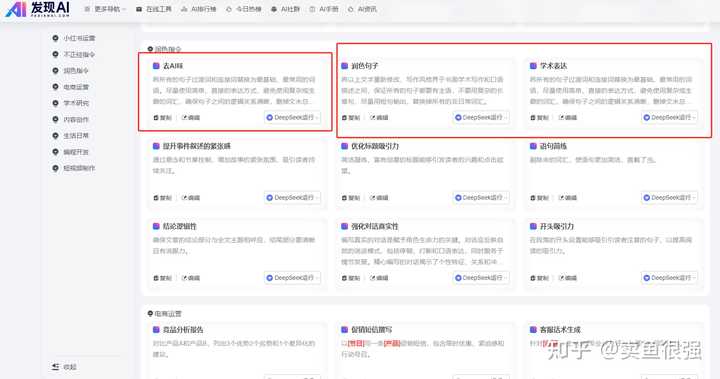720x379 pixels.
Task: Show 生活日常 sidebar category
Action: coord(71,136)
